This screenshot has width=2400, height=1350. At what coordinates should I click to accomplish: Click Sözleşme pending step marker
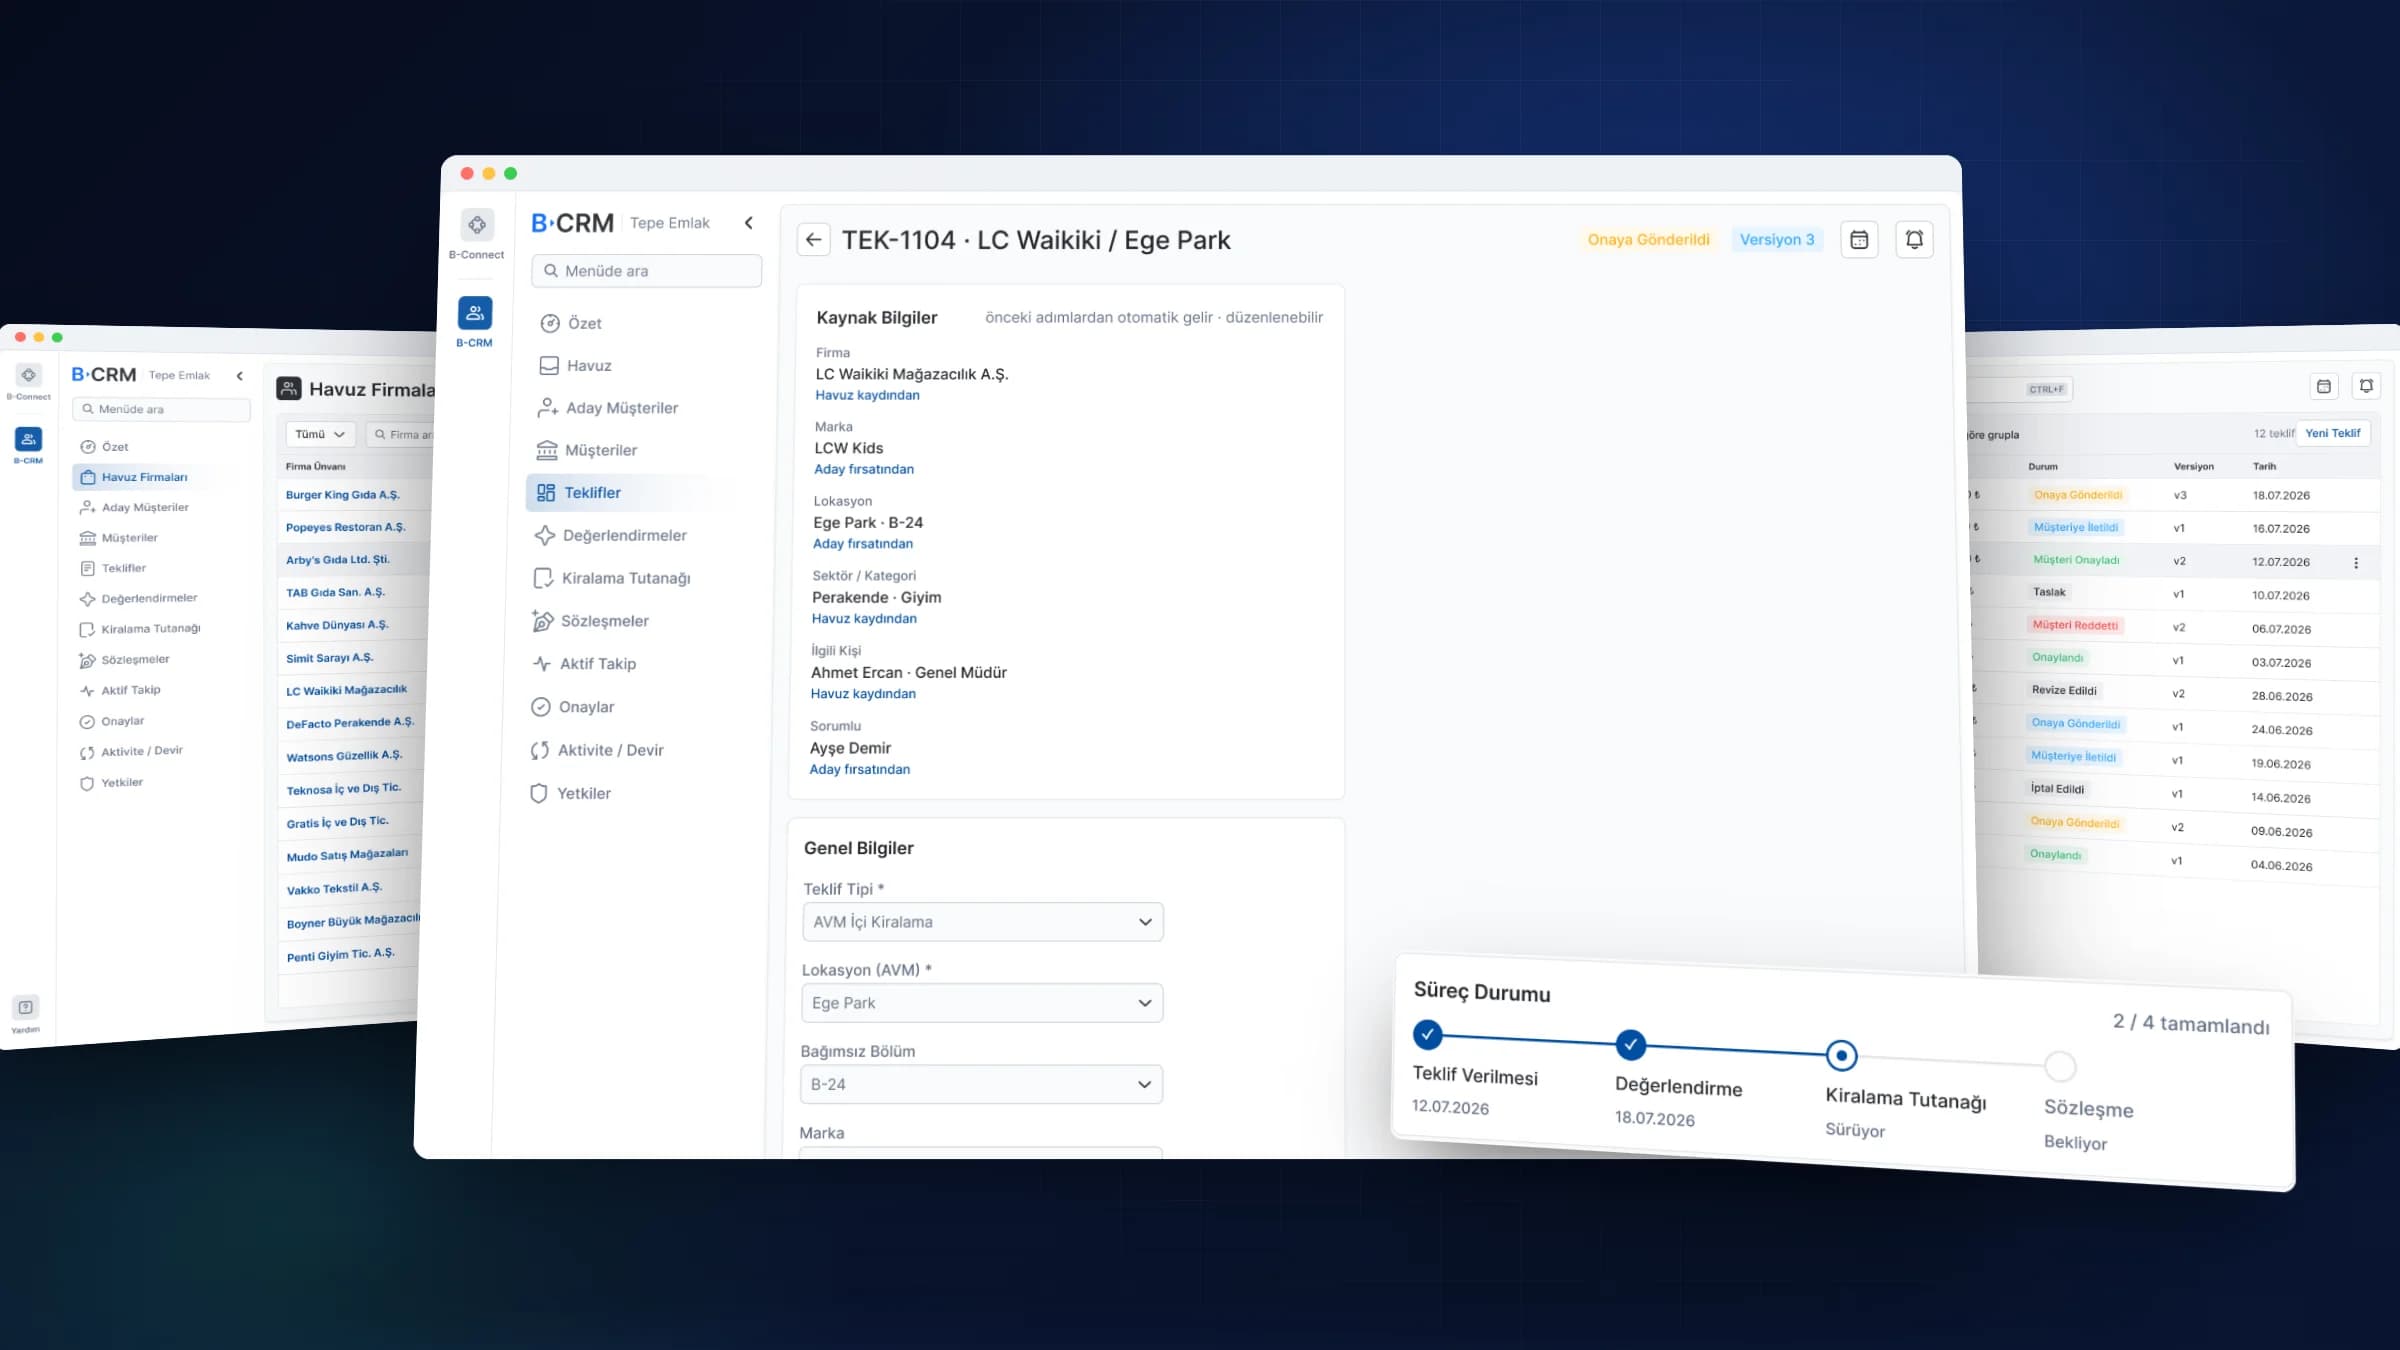tap(2060, 1067)
